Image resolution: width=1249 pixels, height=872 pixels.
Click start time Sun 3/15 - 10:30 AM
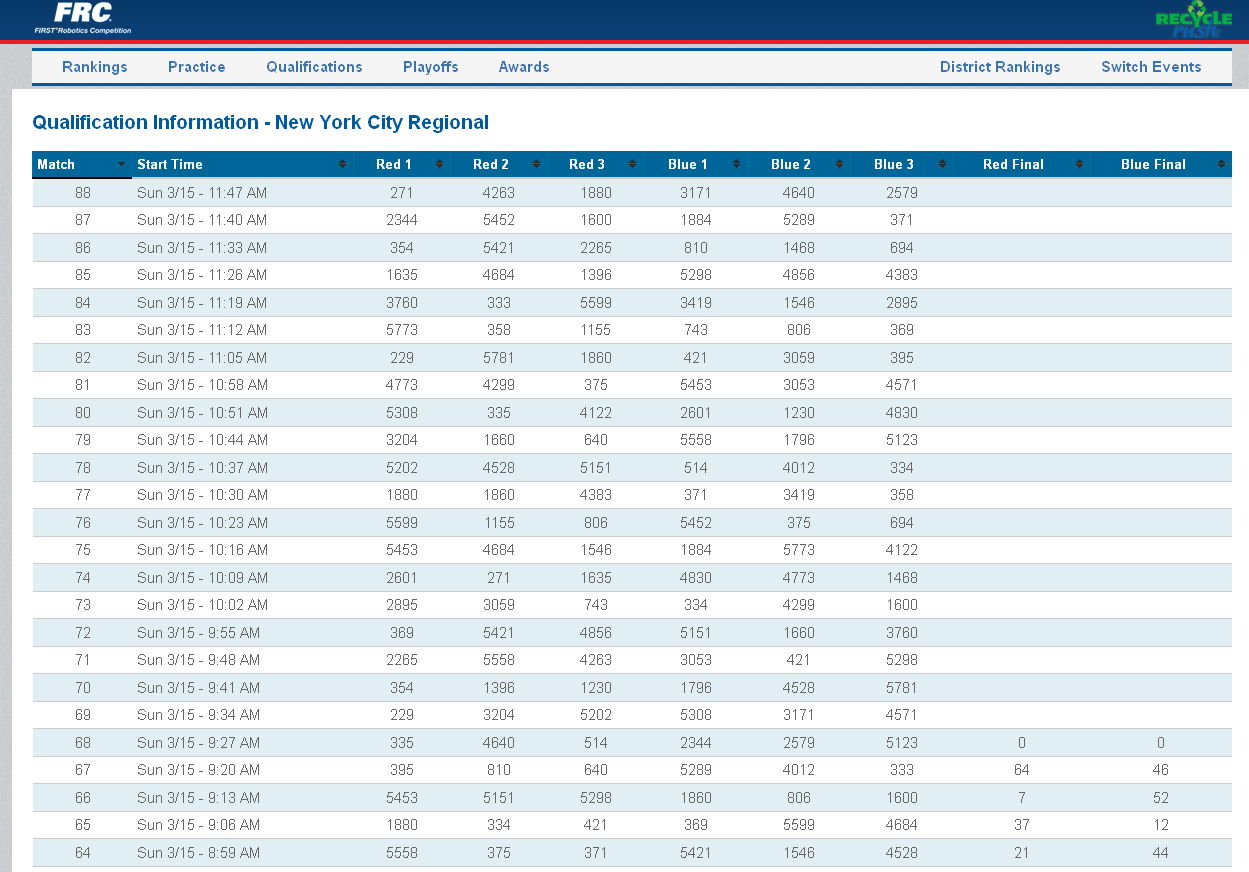pos(202,495)
